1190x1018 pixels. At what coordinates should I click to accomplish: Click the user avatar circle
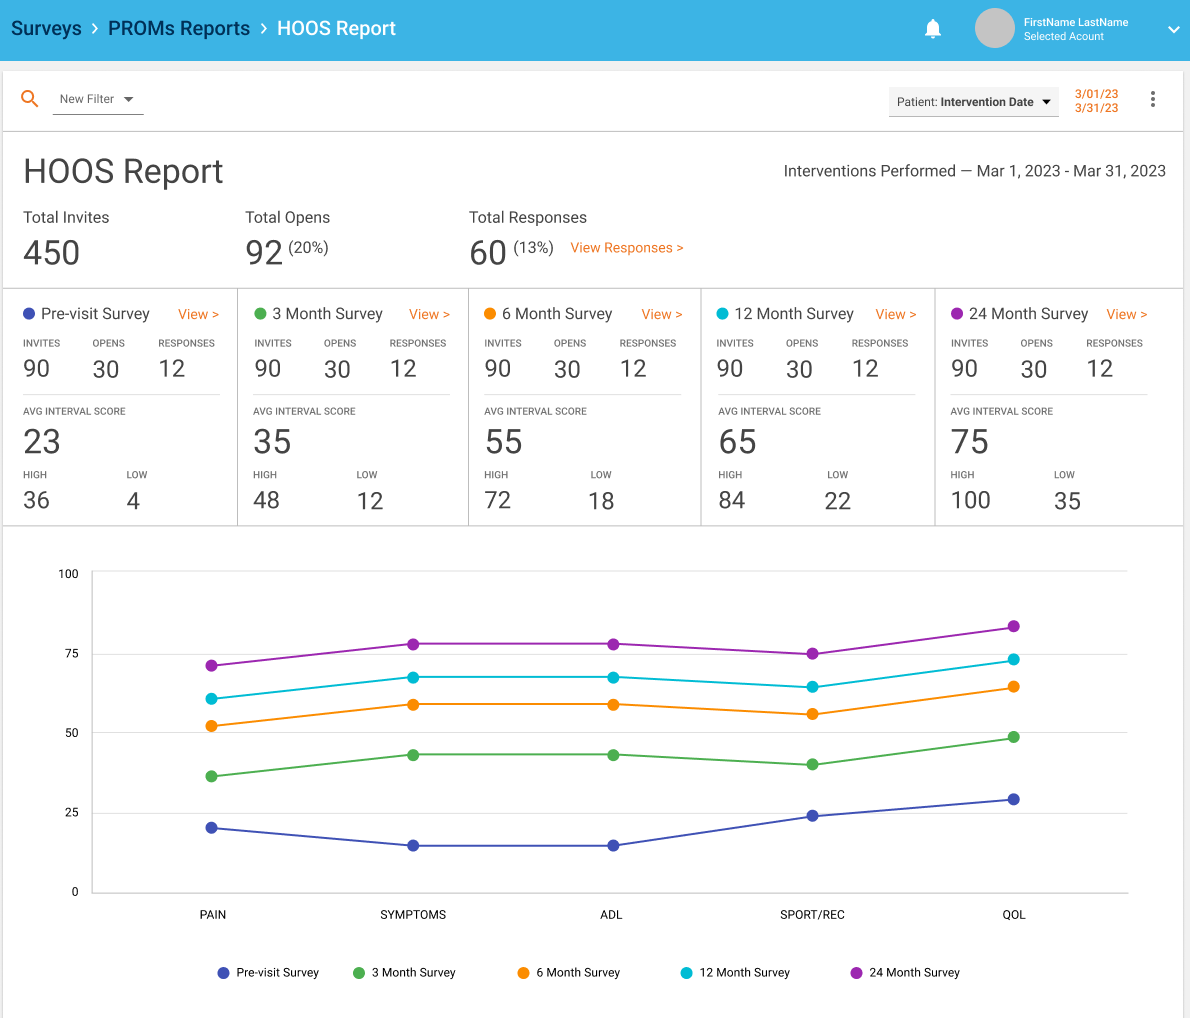[994, 29]
